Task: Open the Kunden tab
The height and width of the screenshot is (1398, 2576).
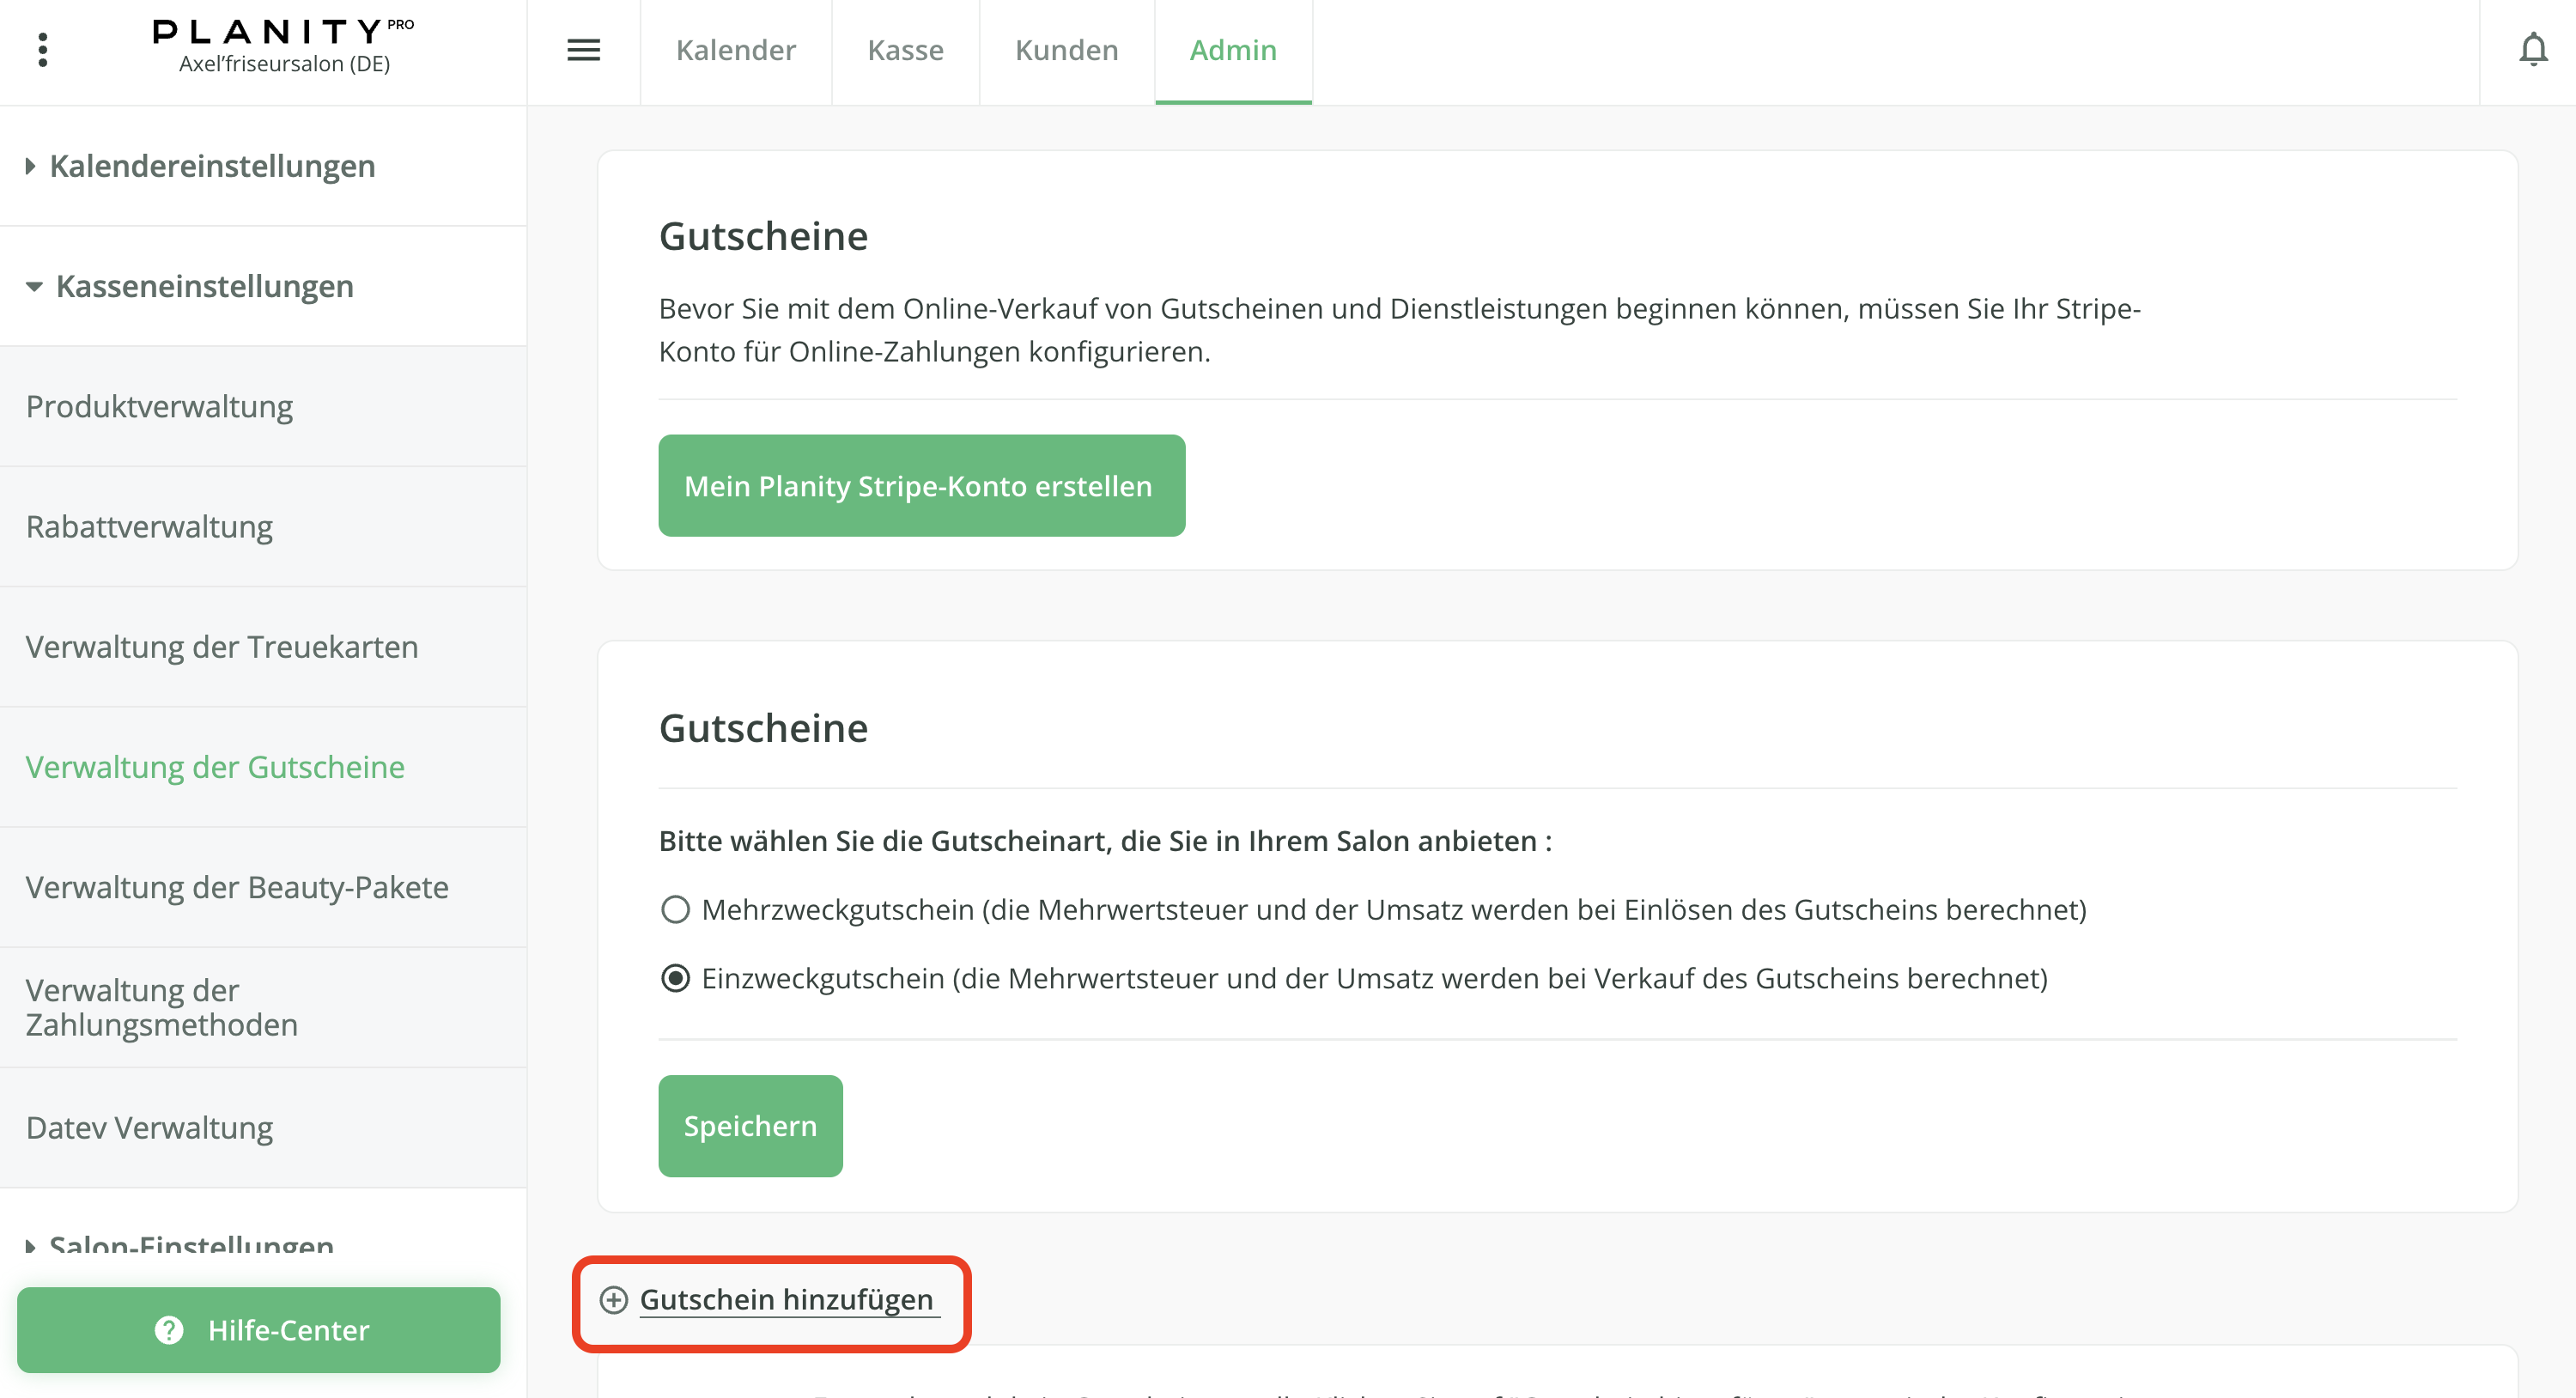Action: coord(1066,50)
